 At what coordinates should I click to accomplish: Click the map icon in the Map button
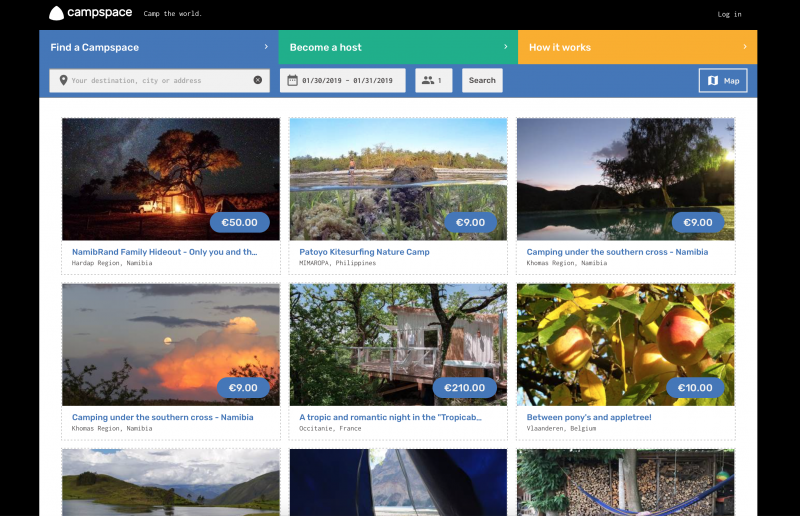[713, 81]
